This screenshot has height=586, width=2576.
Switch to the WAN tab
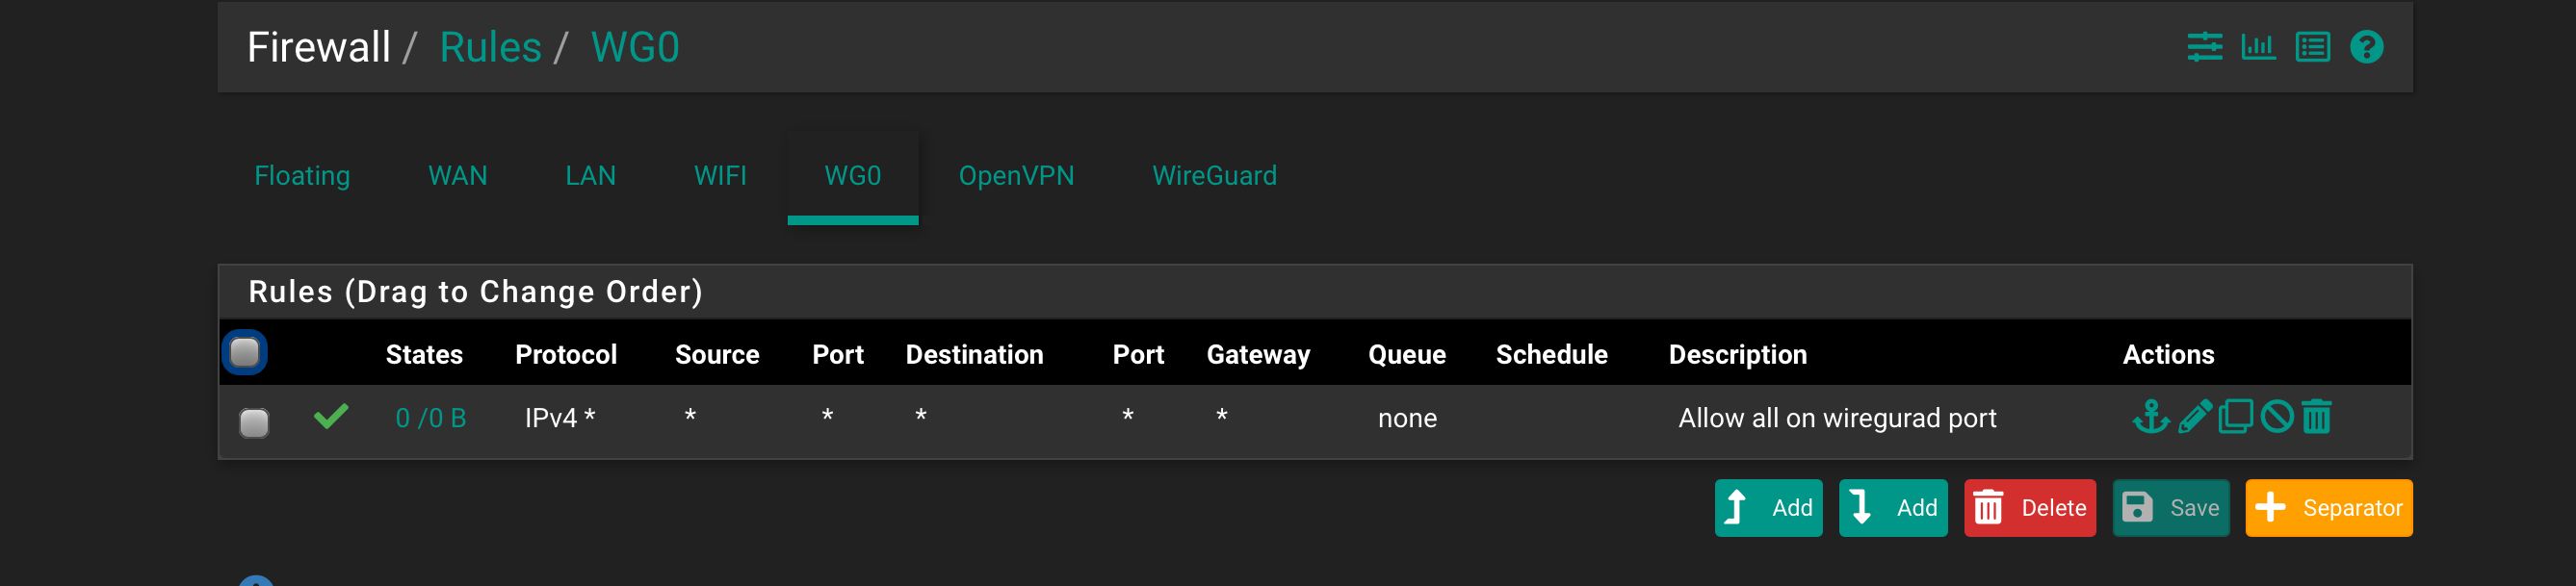click(458, 176)
